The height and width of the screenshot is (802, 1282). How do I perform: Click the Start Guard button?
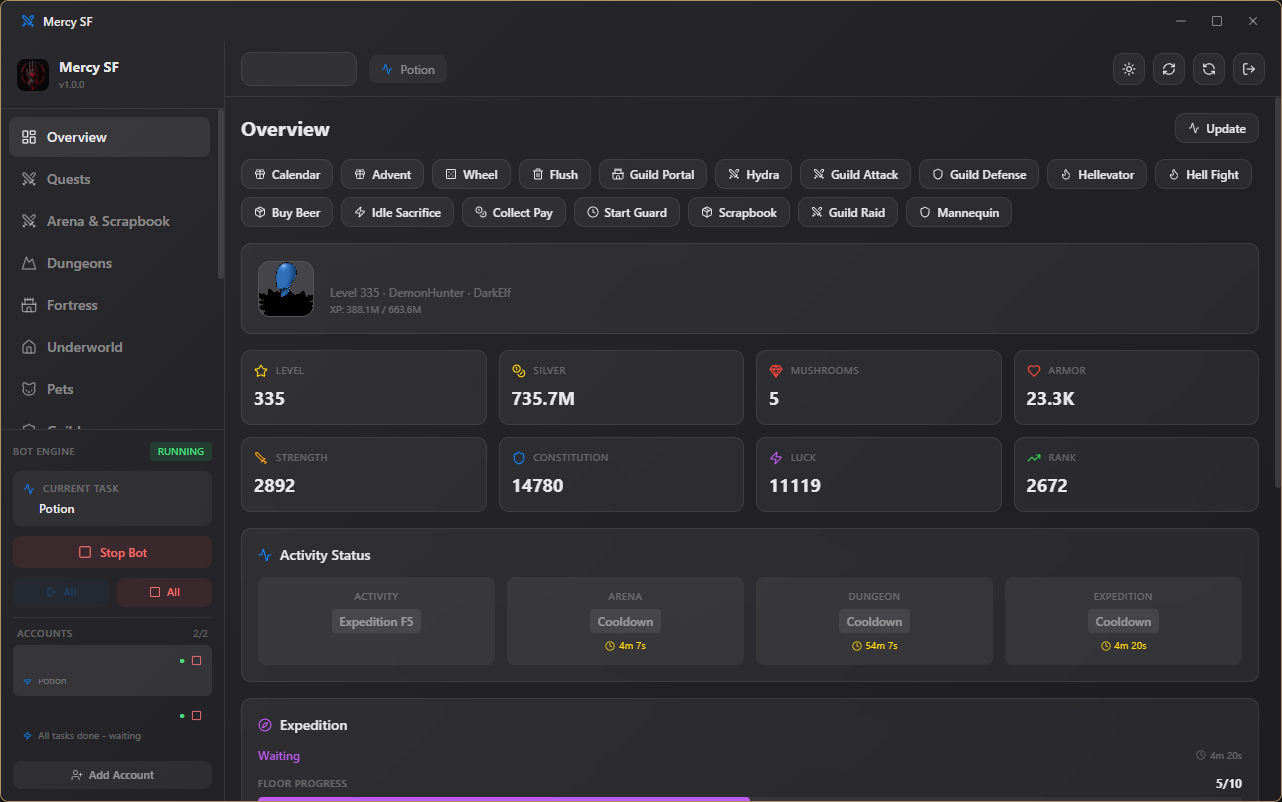point(627,212)
